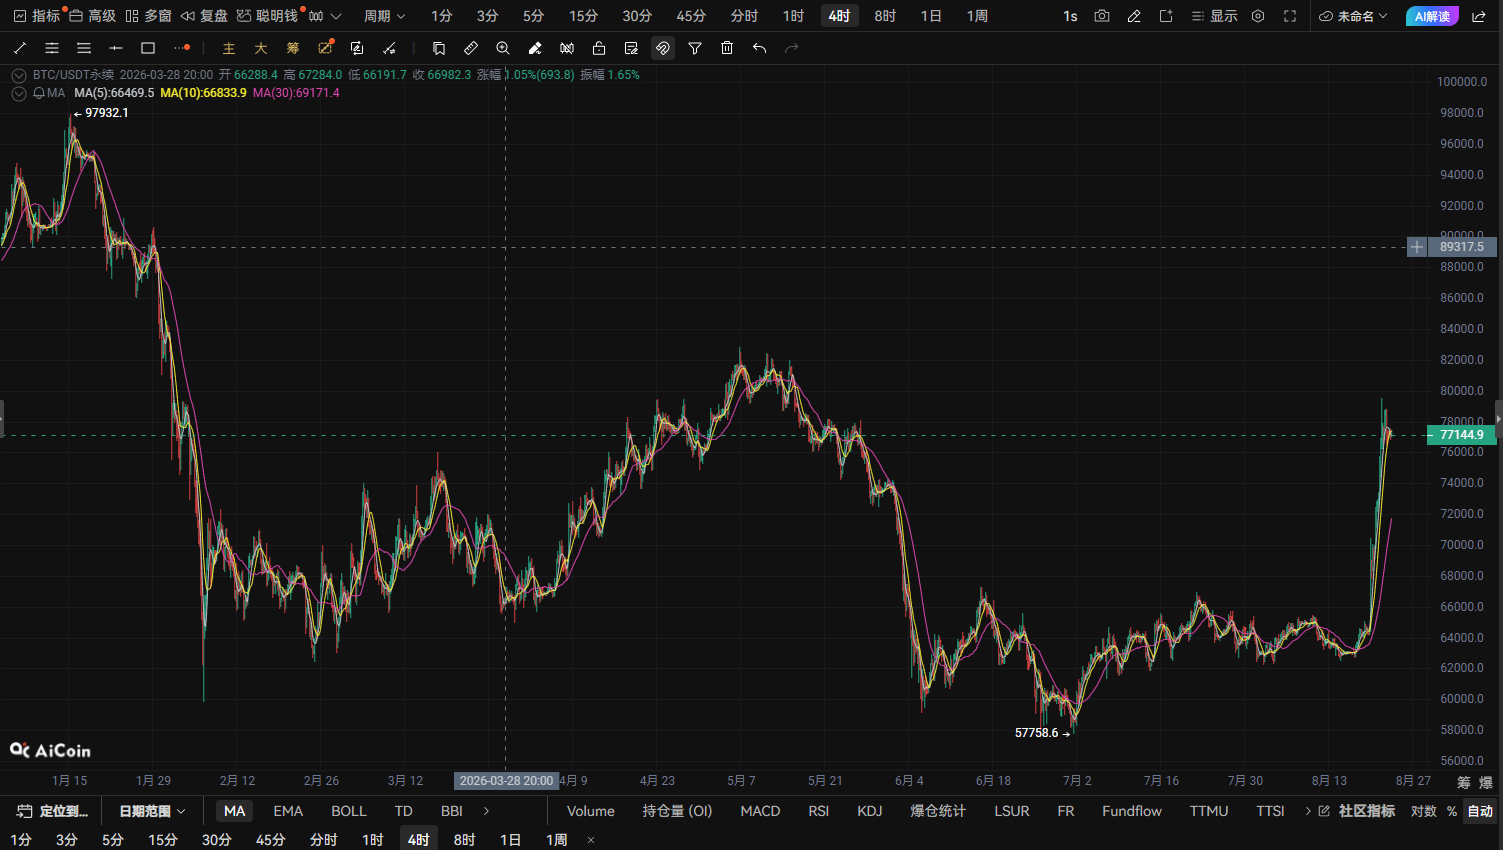
Task: Toggle the percent scale mode
Action: [x=1452, y=811]
